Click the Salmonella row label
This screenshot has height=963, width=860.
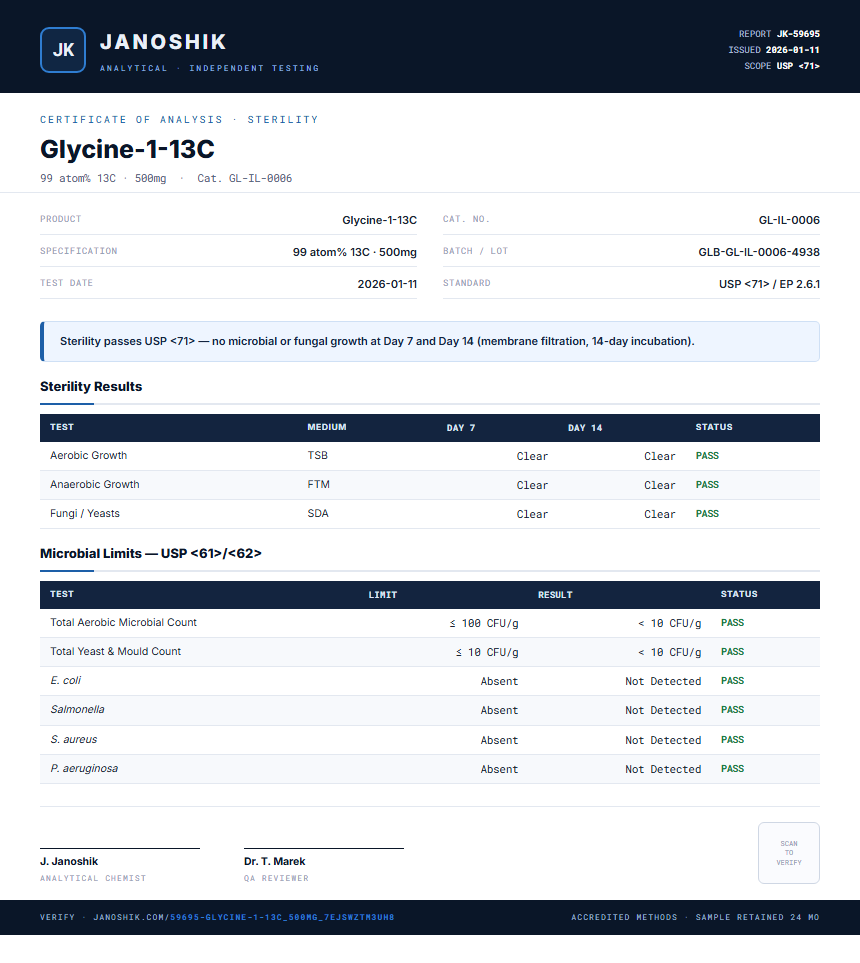[x=77, y=709]
